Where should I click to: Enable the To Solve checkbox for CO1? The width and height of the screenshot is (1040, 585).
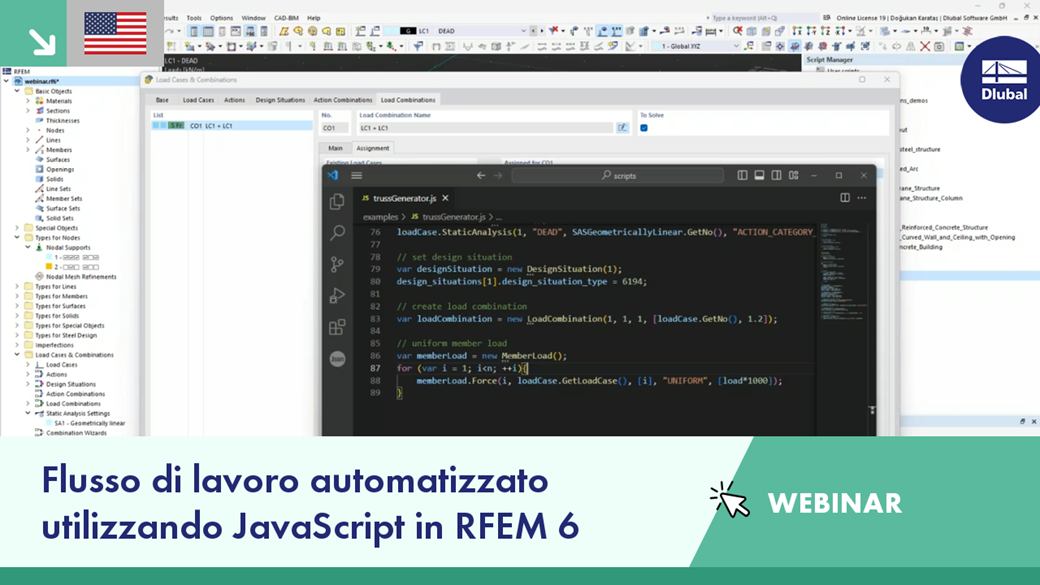[642, 127]
